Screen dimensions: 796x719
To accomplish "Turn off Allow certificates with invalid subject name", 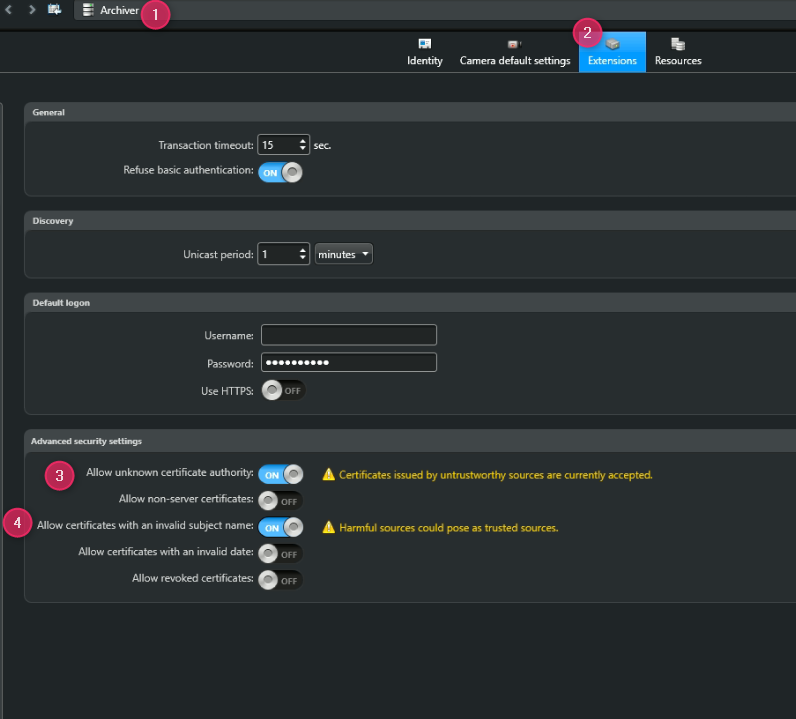I will 280,527.
